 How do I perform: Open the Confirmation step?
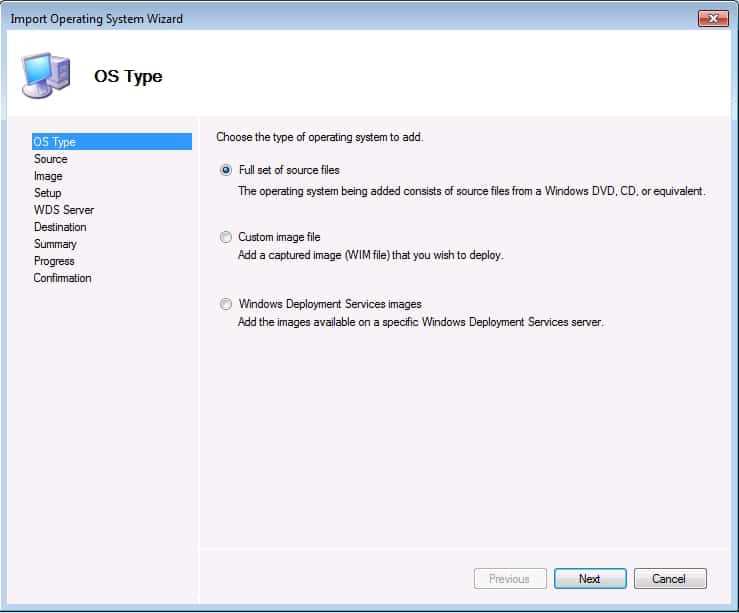(x=62, y=278)
